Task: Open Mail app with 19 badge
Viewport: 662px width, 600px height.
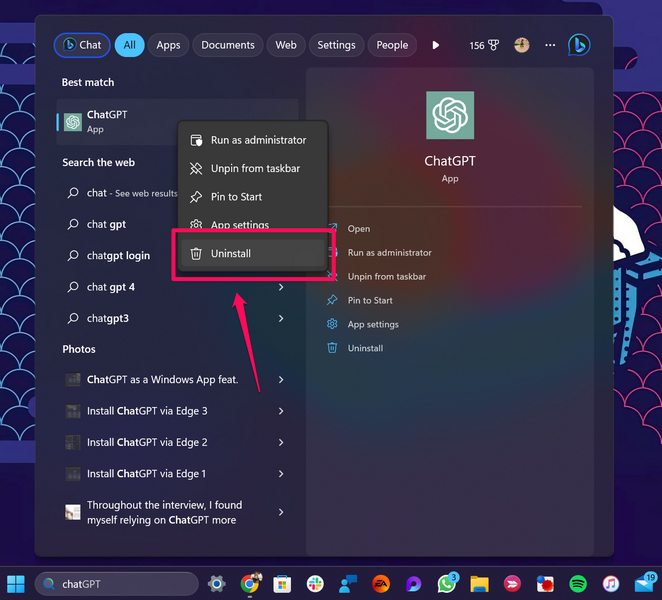Action: [x=645, y=583]
